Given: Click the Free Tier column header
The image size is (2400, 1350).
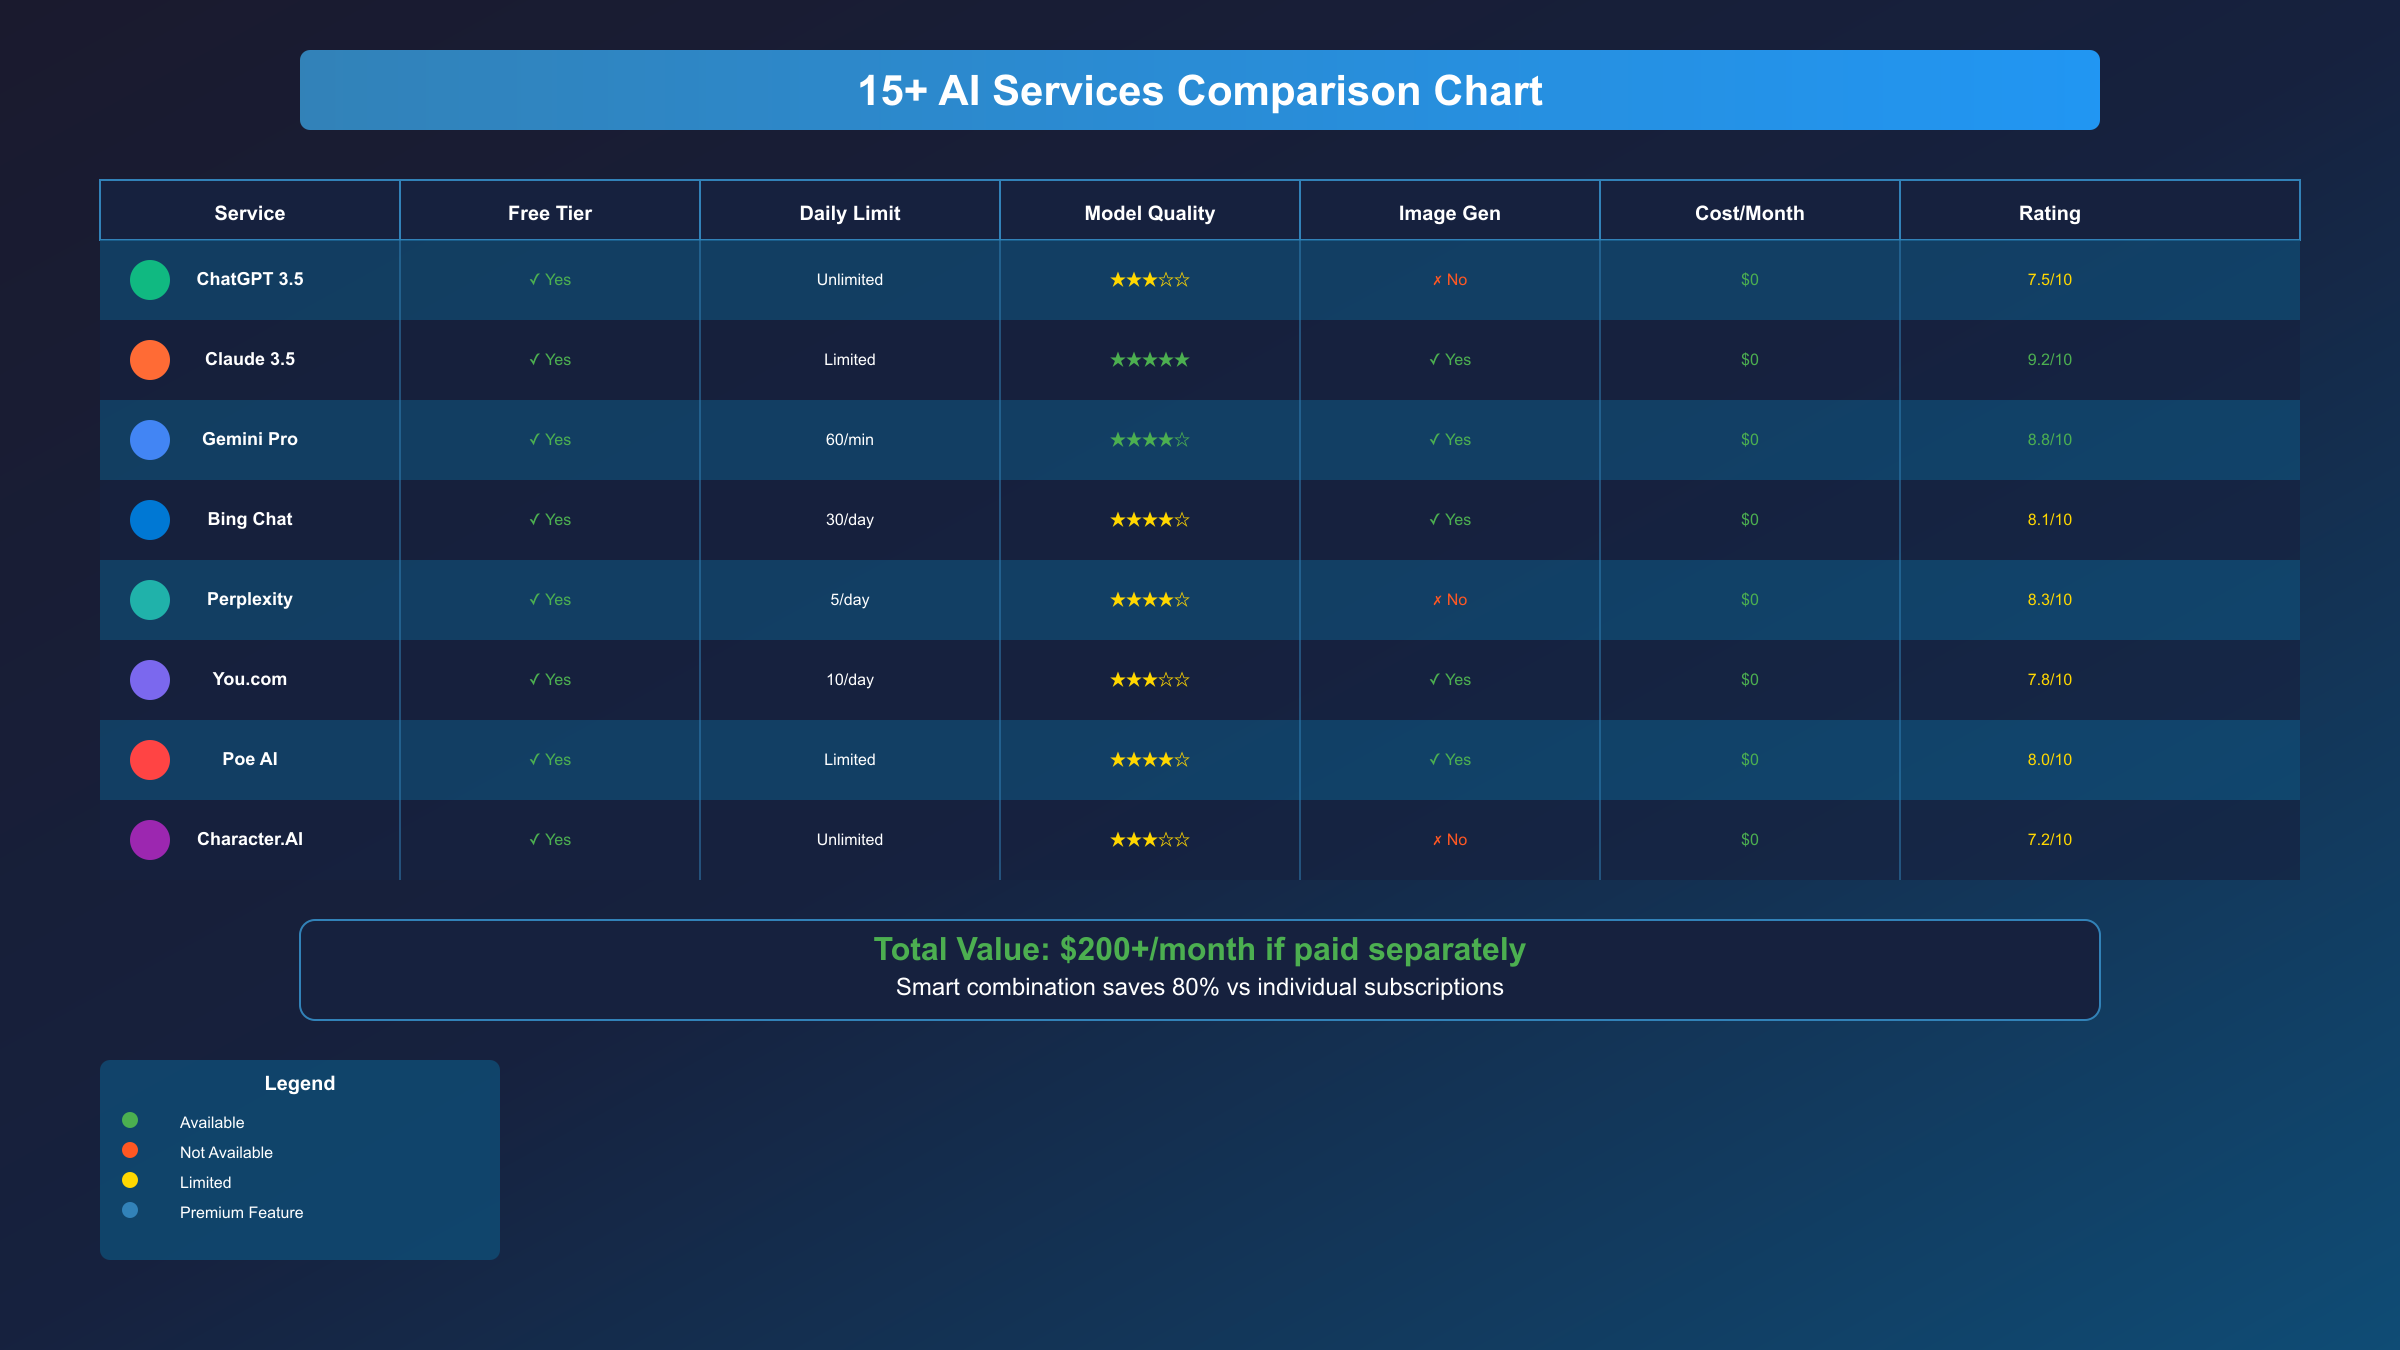Looking at the screenshot, I should (550, 213).
